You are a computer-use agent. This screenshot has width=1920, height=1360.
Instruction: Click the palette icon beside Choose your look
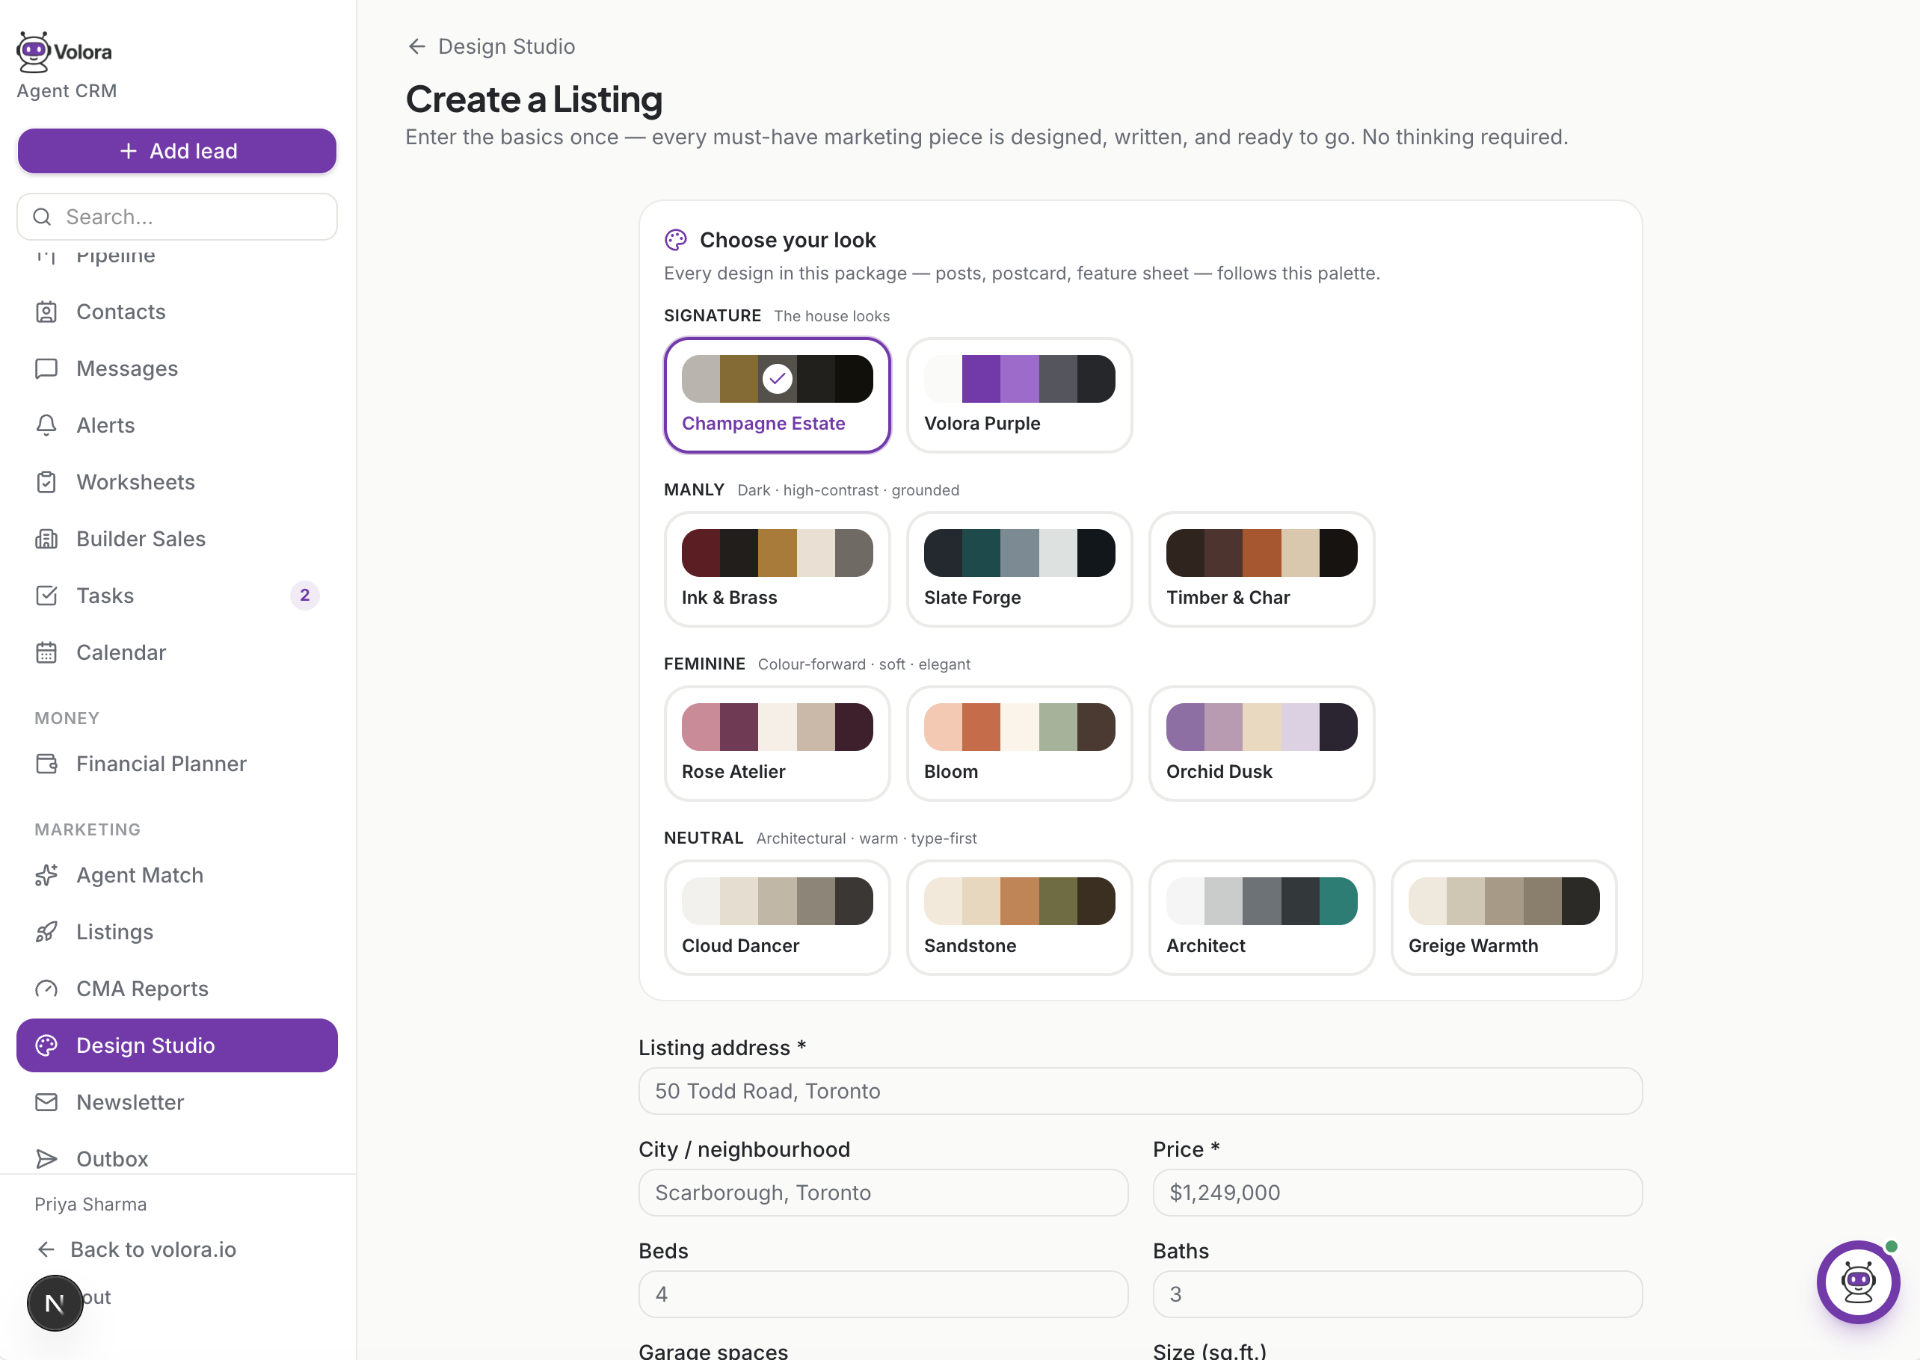point(676,240)
